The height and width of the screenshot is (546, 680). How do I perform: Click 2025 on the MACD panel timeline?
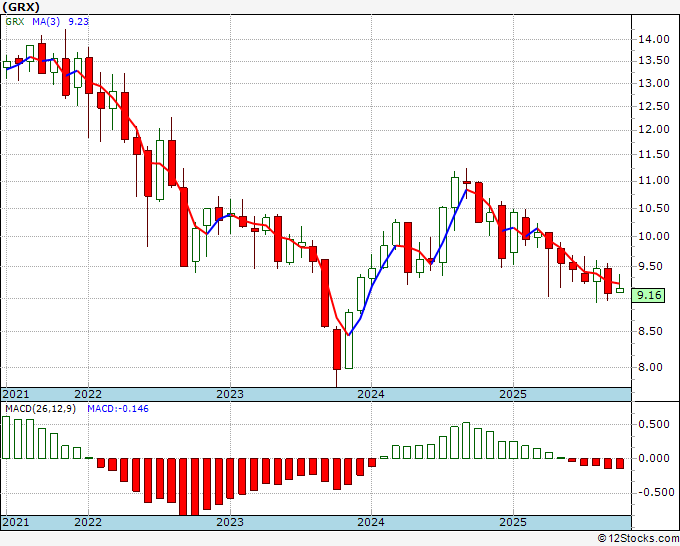pos(513,522)
